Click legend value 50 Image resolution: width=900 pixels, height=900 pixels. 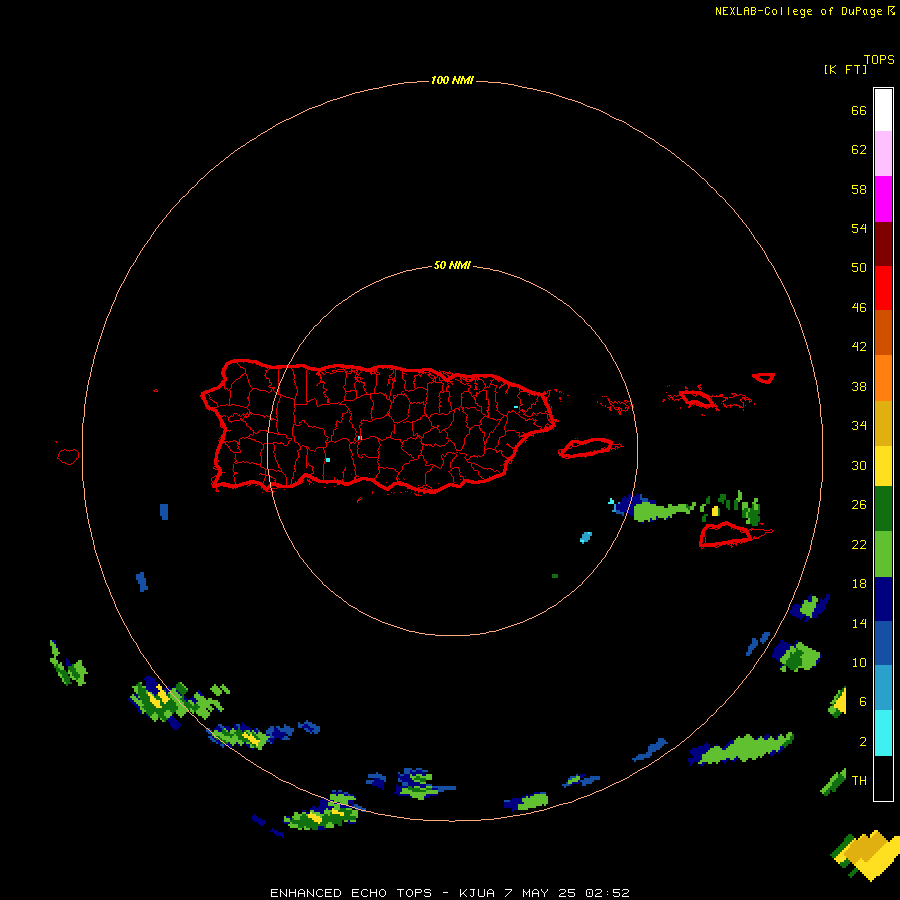pos(859,267)
